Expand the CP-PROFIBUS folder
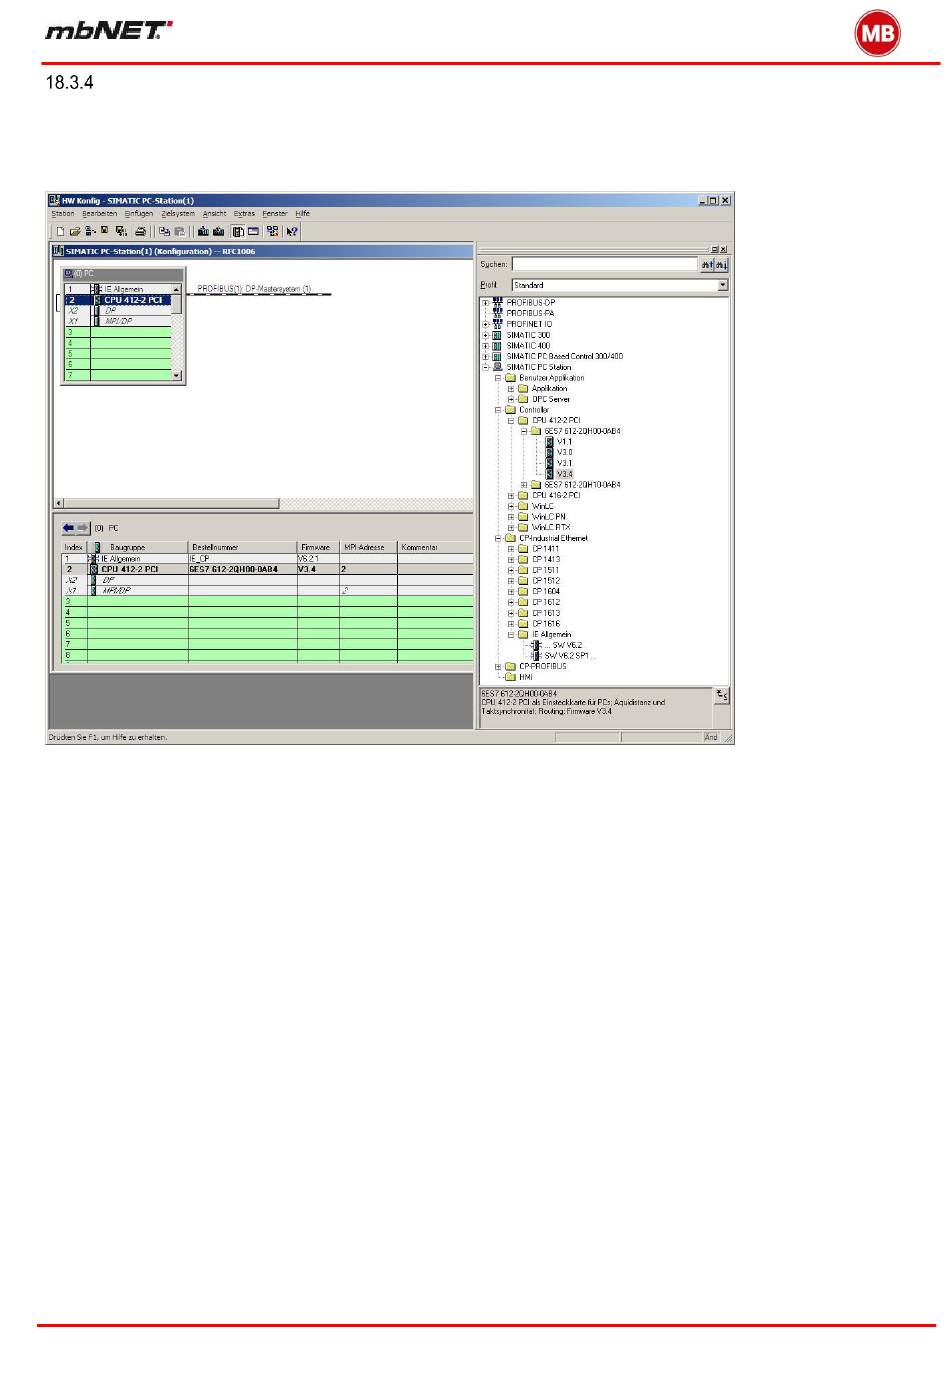 [x=498, y=666]
